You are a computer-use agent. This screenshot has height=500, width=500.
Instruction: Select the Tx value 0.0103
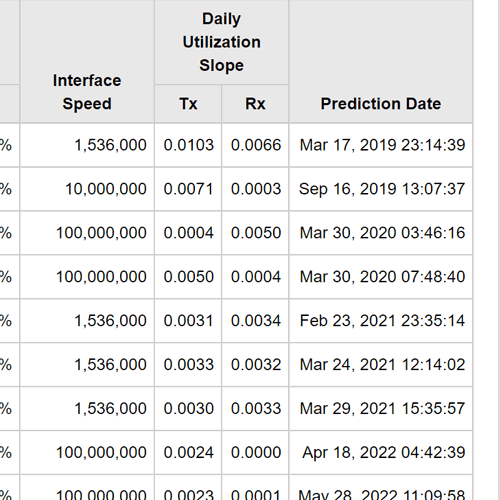188,145
